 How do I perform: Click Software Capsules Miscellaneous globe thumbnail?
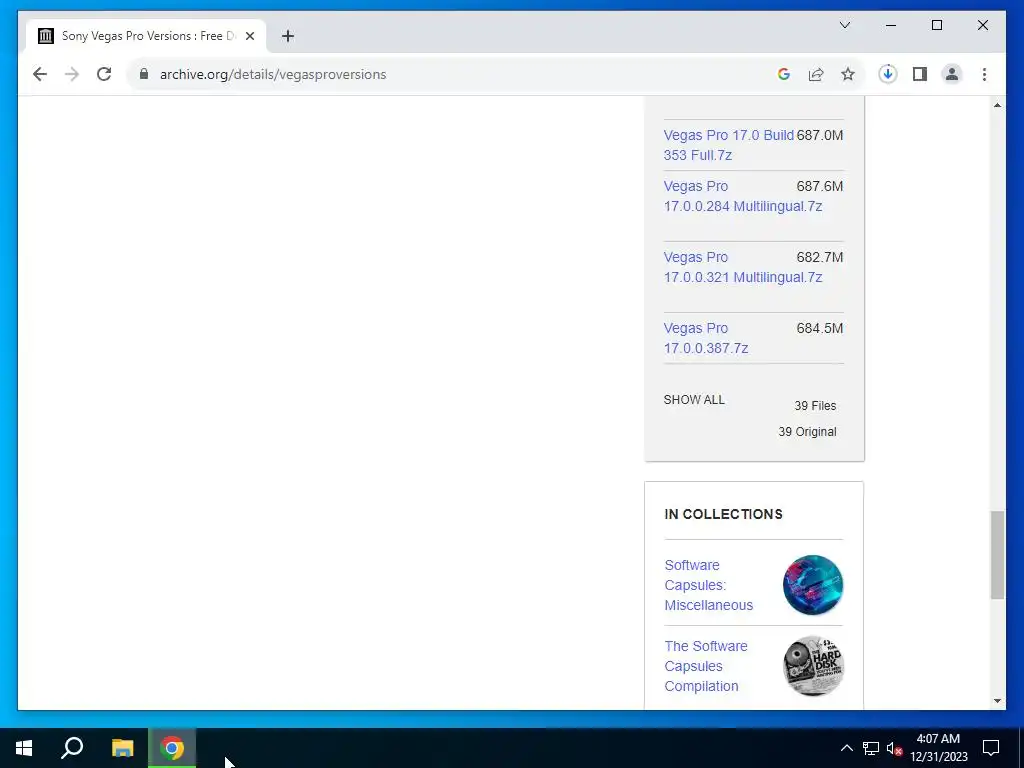pyautogui.click(x=813, y=585)
